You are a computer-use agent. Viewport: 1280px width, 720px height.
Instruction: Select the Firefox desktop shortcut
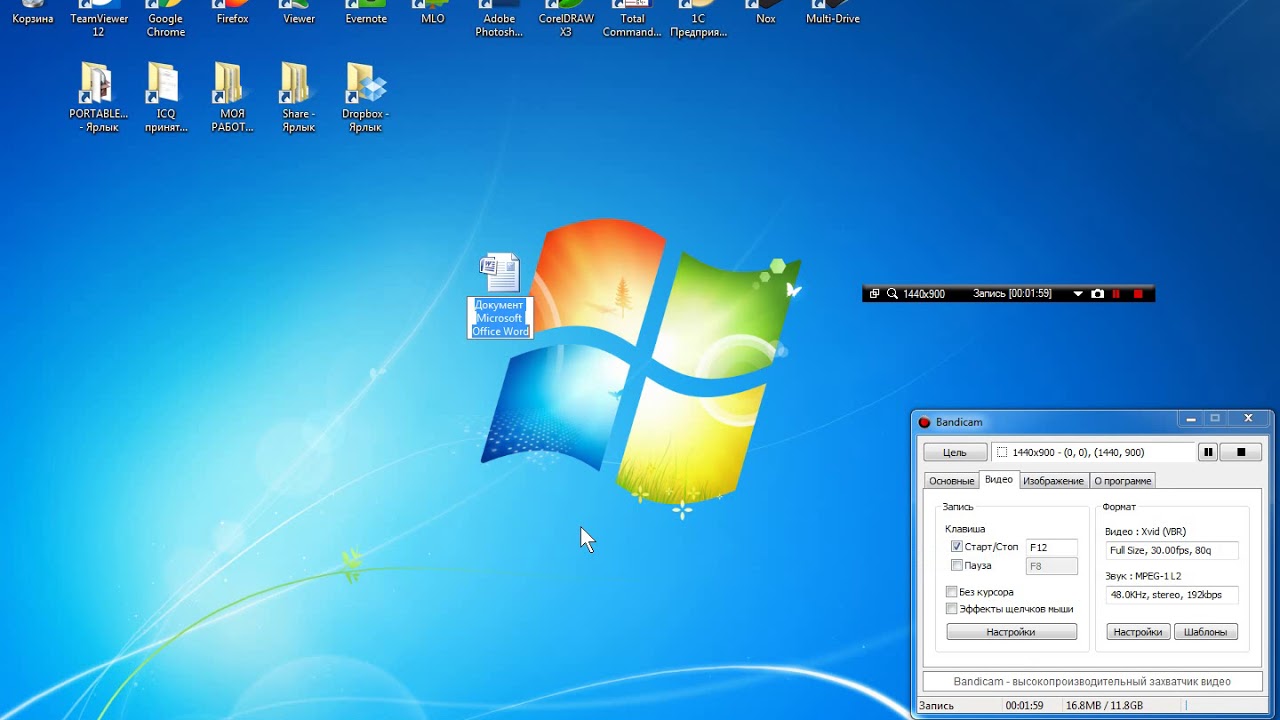[x=232, y=12]
